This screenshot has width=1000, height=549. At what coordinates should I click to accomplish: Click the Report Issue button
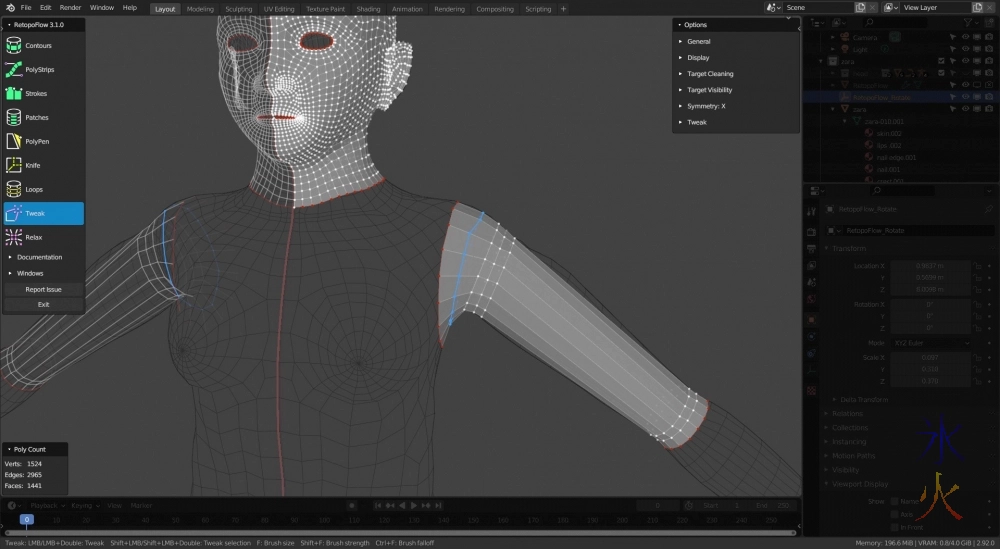click(x=43, y=289)
